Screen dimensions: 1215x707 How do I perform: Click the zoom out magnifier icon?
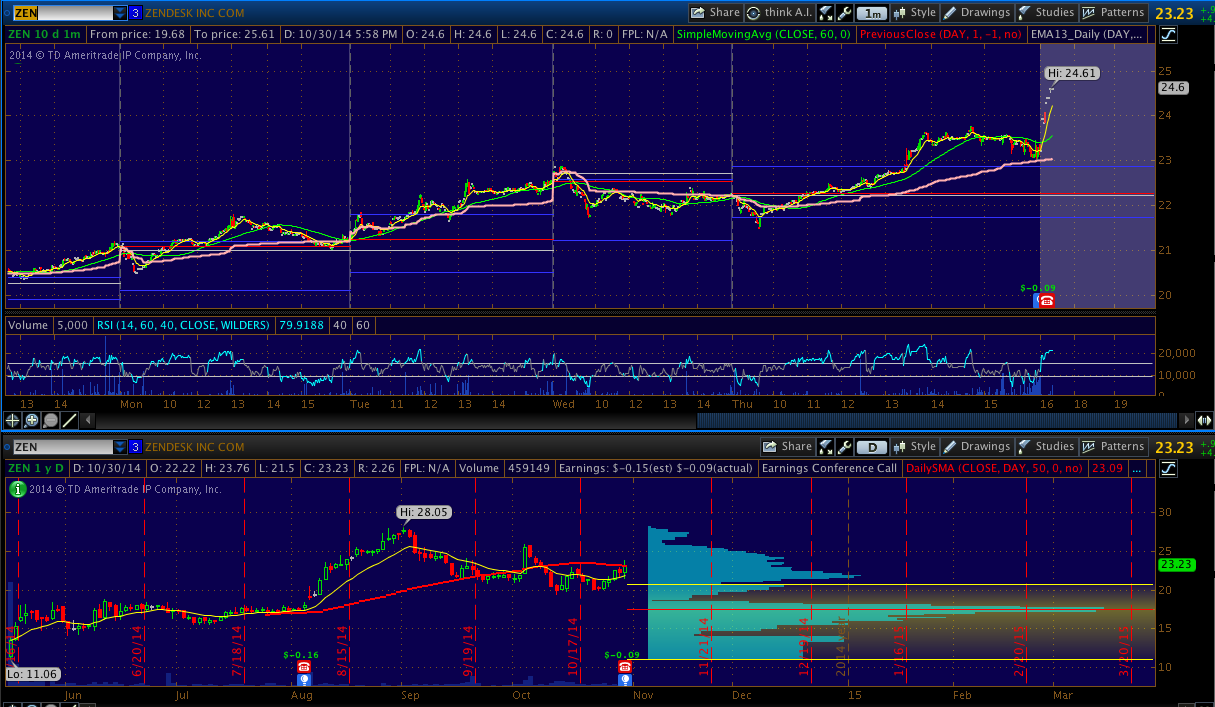tap(50, 420)
